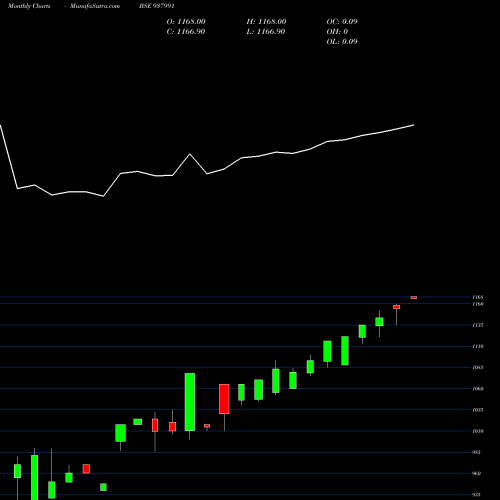Click the 935 price axis label
The height and width of the screenshot is (500, 500).
477,495
